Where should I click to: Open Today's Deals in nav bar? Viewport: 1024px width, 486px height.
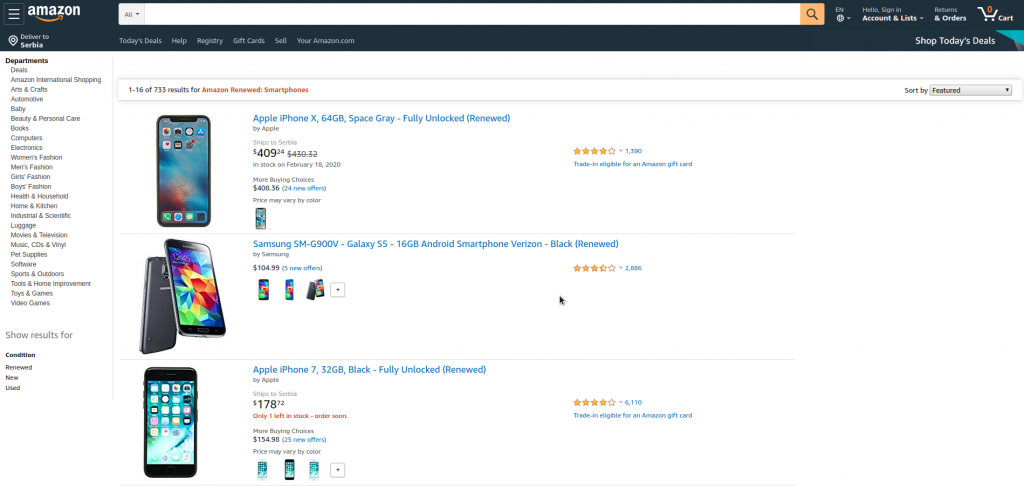click(x=140, y=40)
